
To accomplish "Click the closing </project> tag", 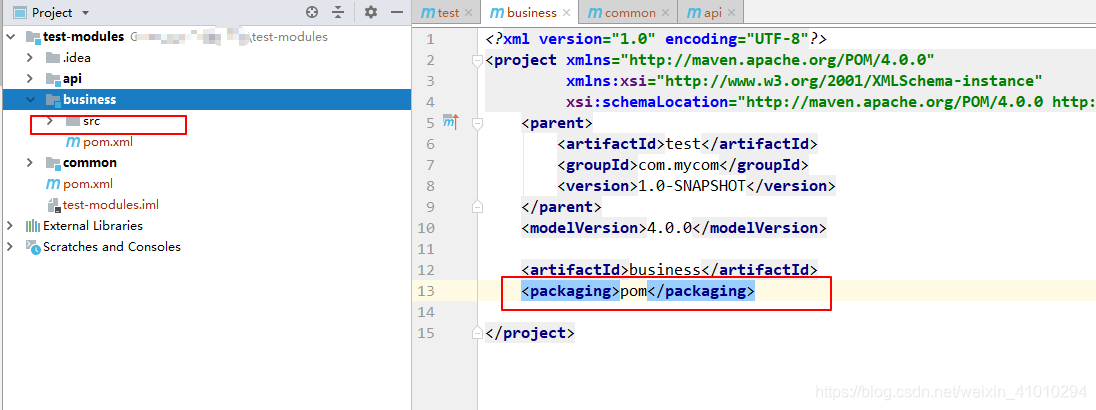I will [x=530, y=332].
